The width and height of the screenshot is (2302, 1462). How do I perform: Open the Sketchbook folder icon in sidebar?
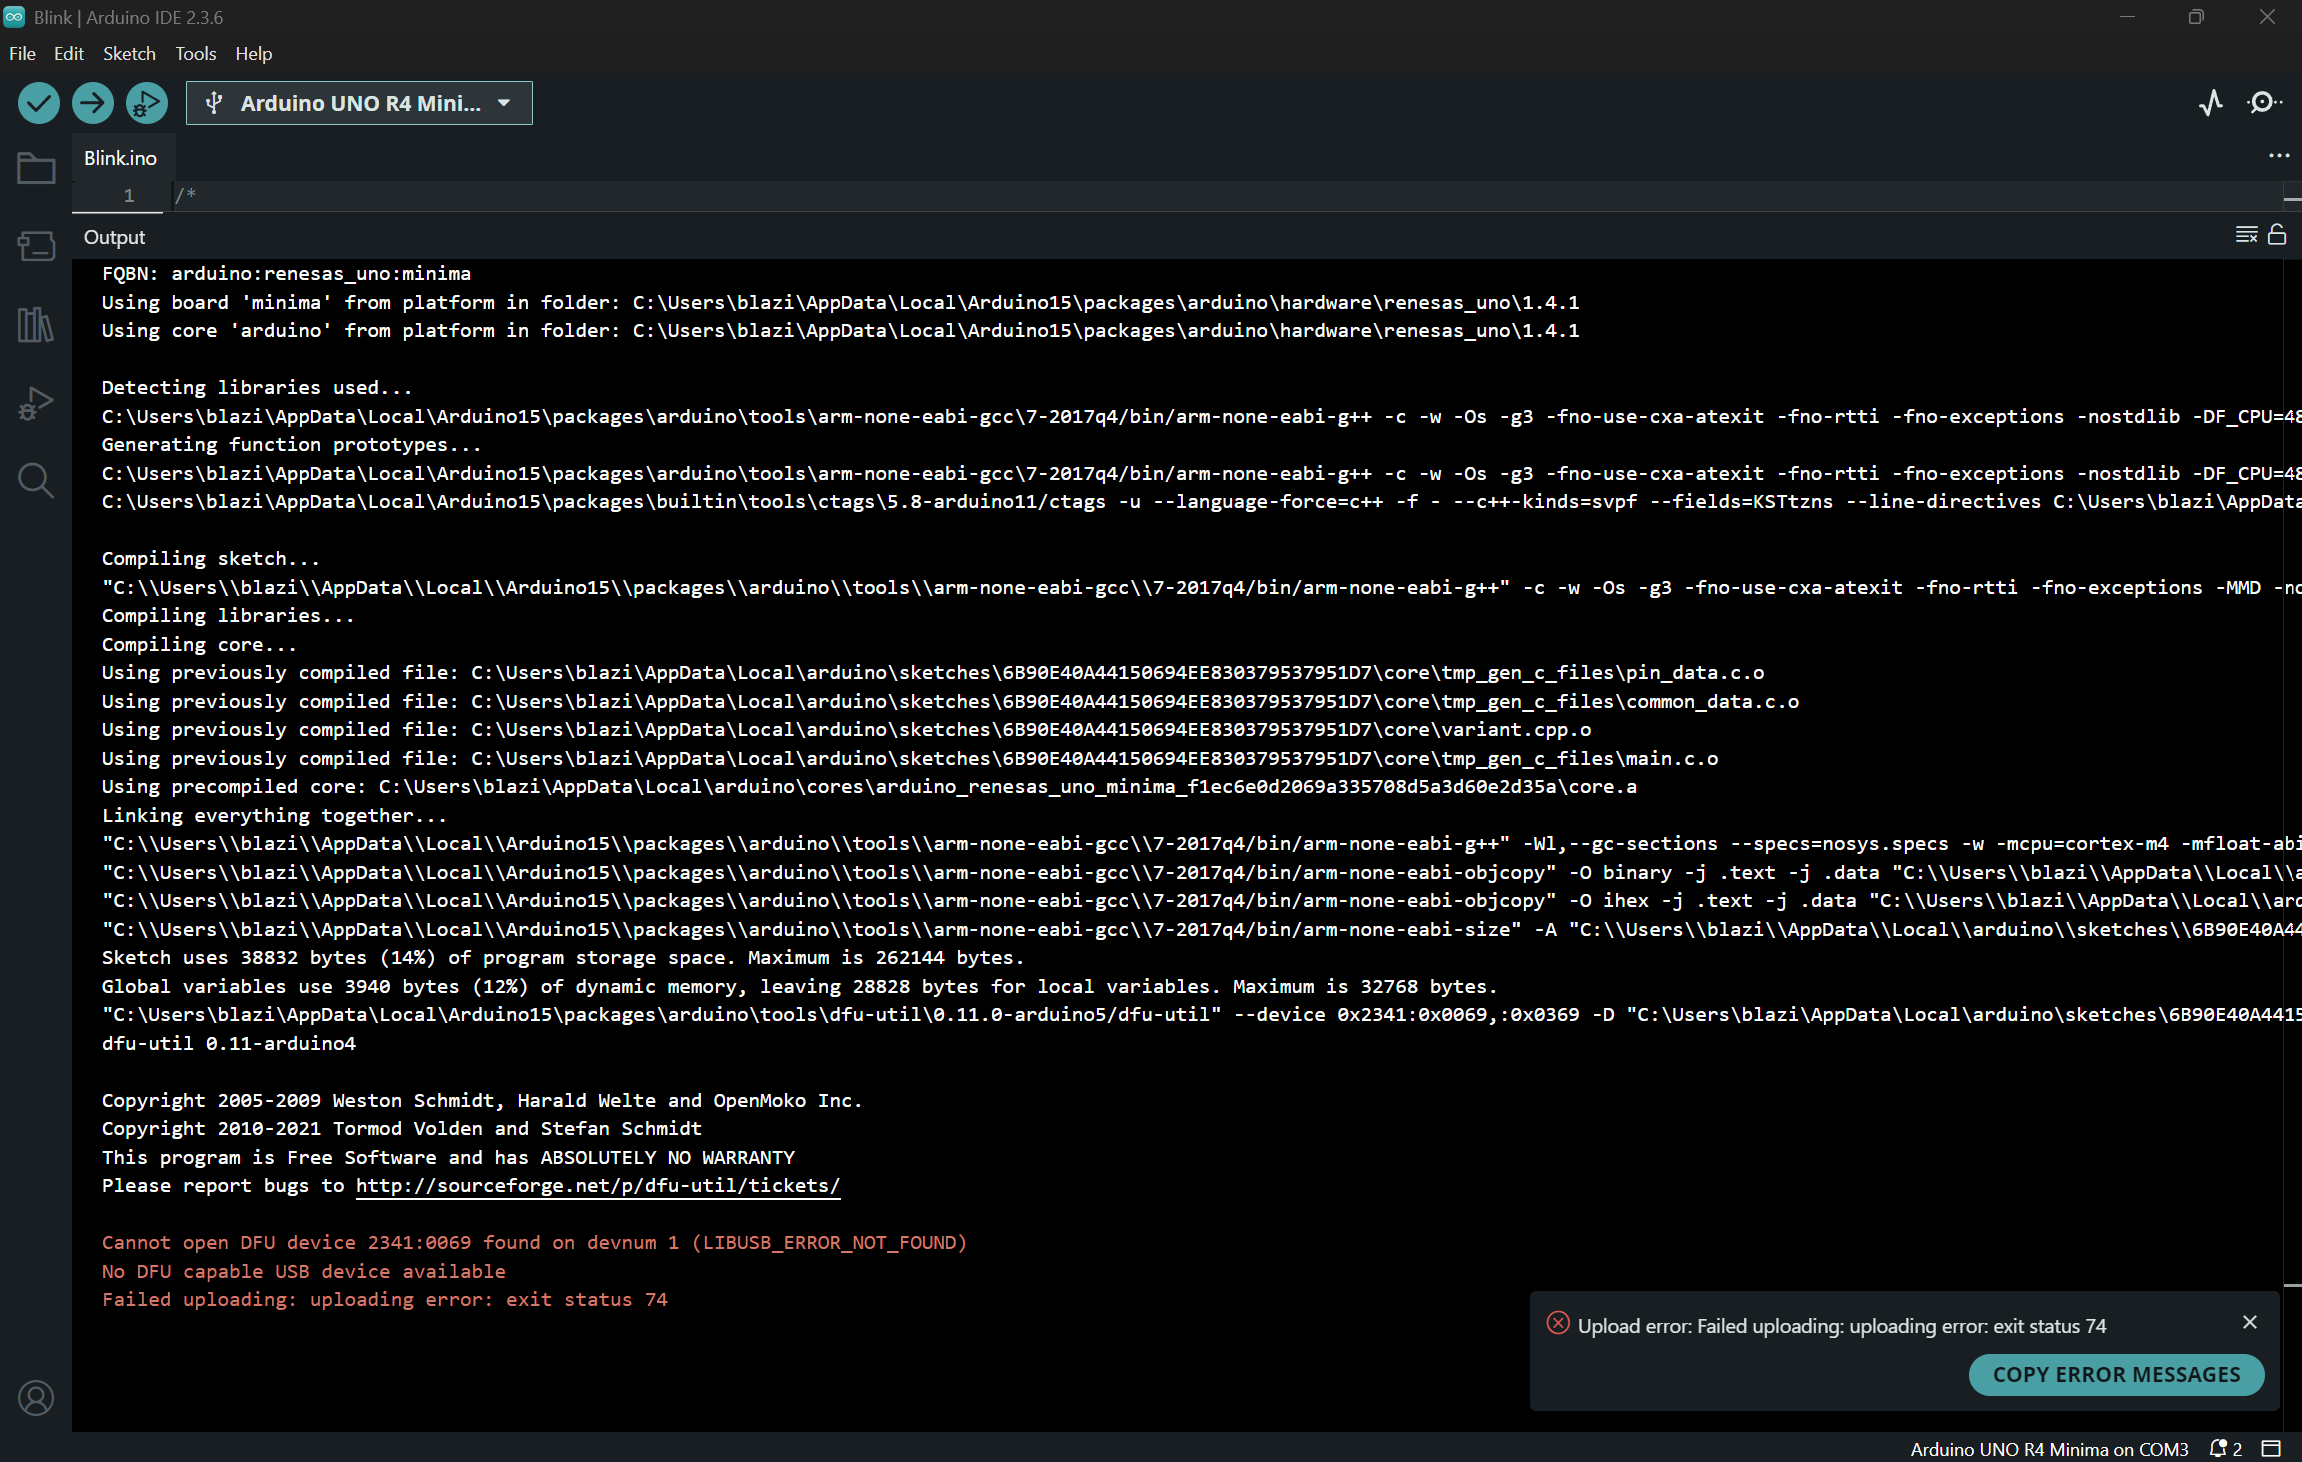coord(36,168)
